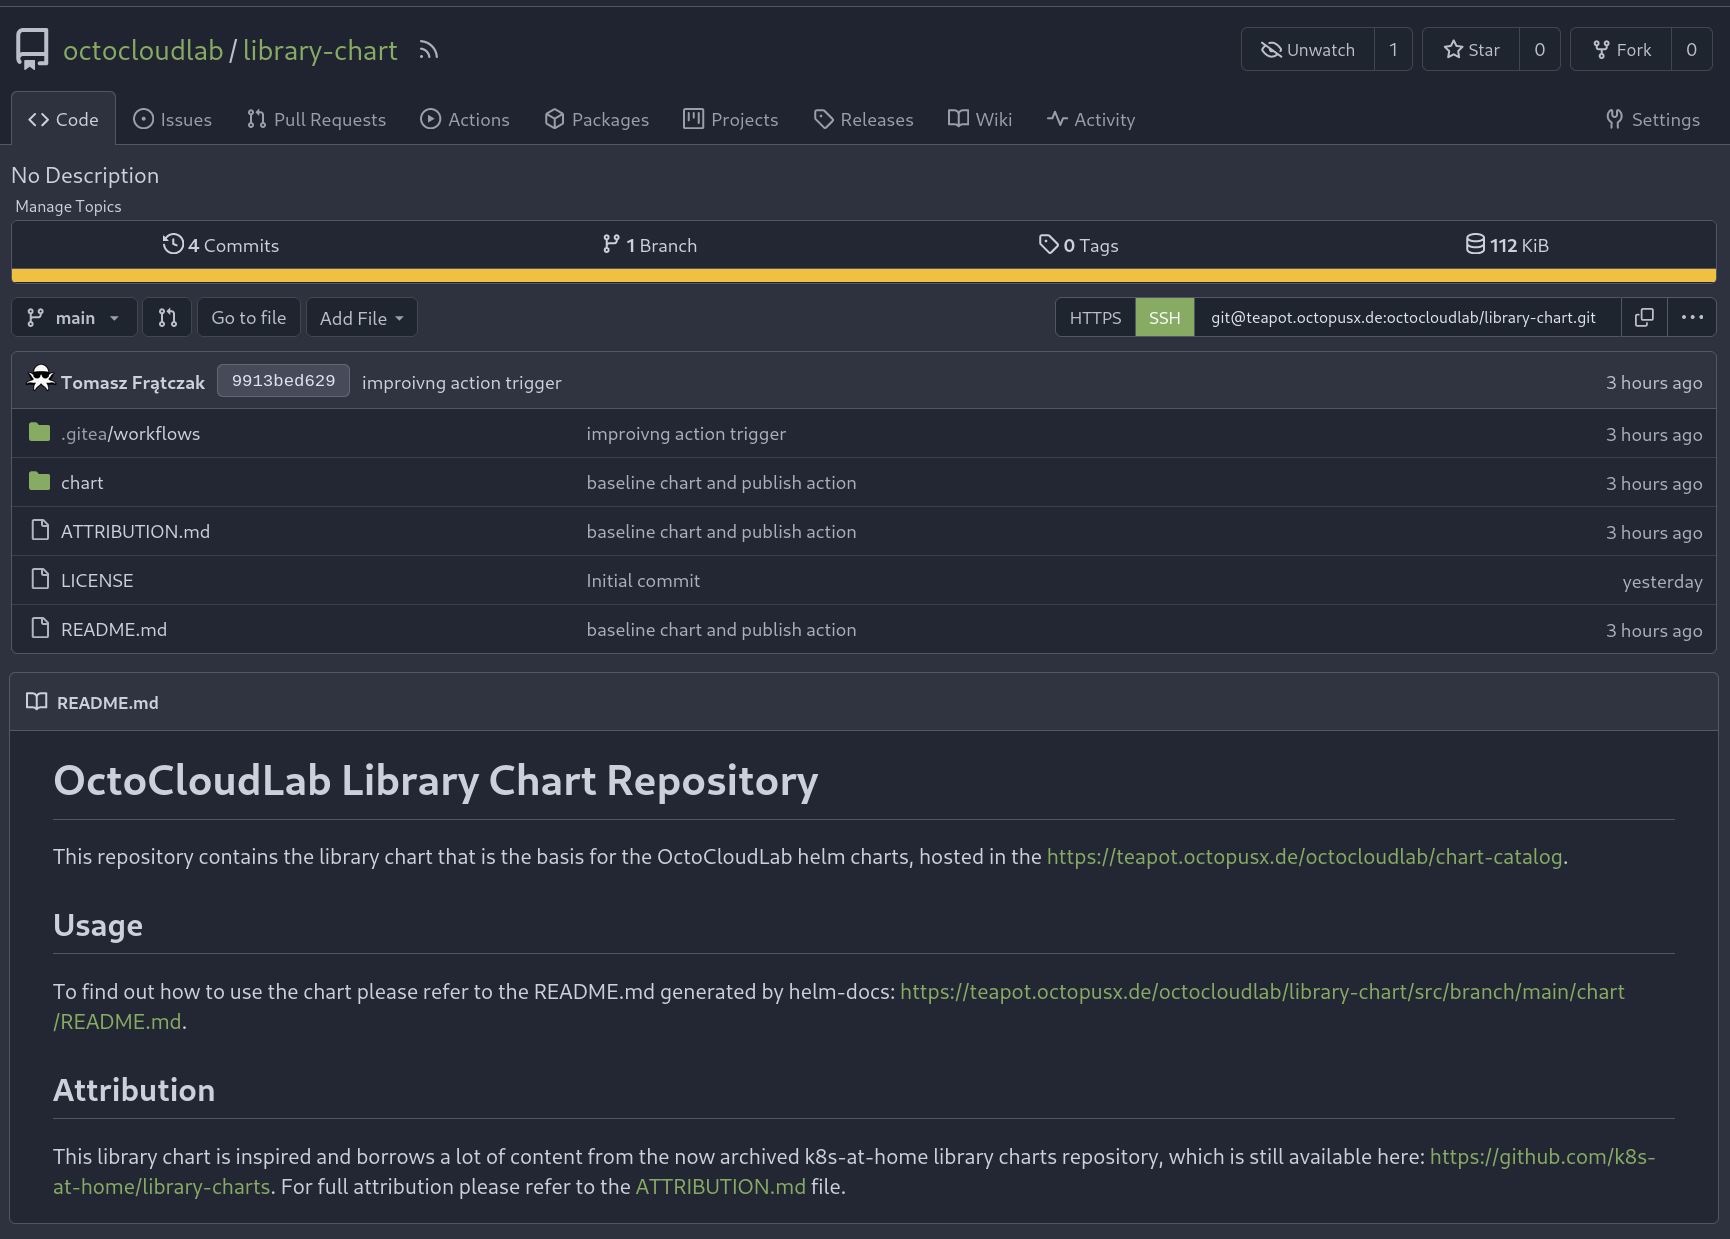
Task: Open the Releases tab
Action: (x=863, y=119)
